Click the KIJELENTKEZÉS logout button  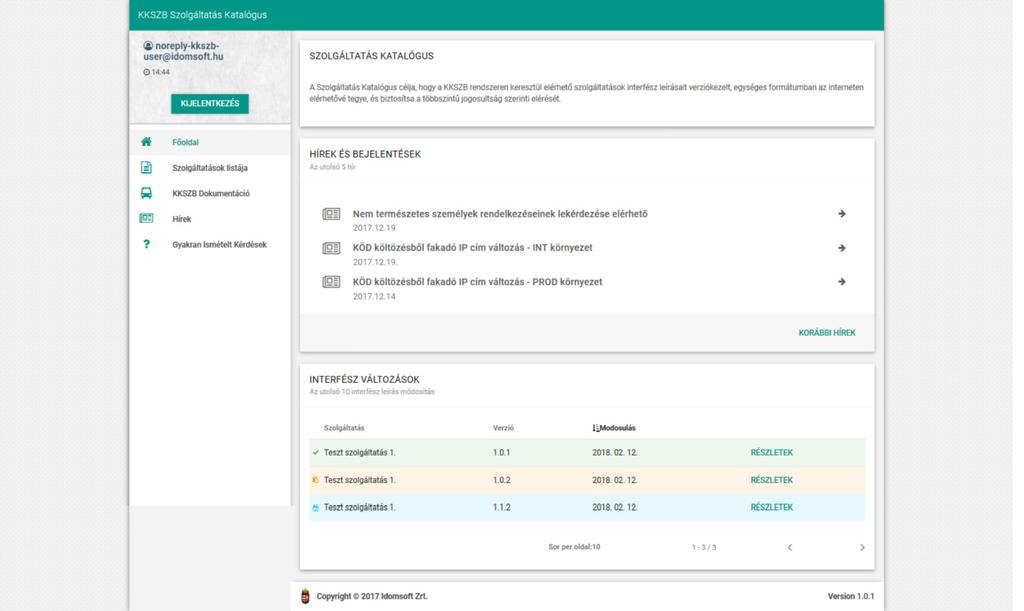(210, 104)
